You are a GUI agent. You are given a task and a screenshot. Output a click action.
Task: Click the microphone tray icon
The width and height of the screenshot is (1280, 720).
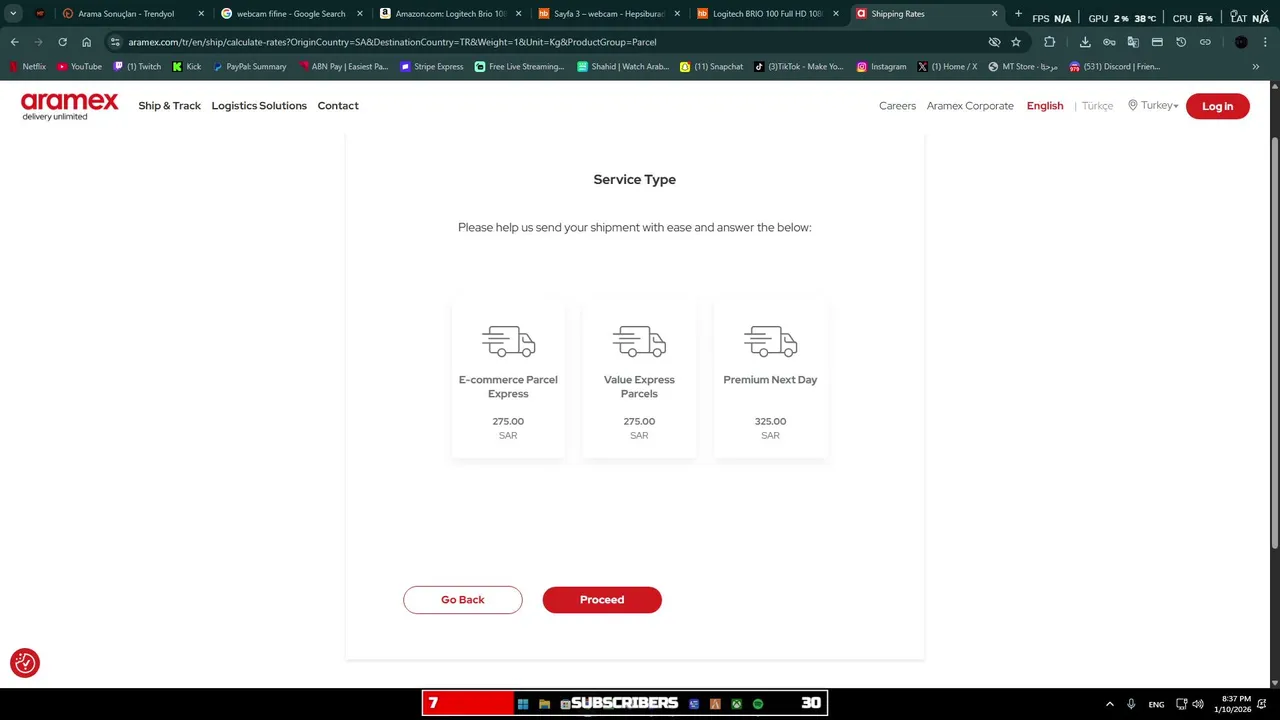coord(1131,704)
